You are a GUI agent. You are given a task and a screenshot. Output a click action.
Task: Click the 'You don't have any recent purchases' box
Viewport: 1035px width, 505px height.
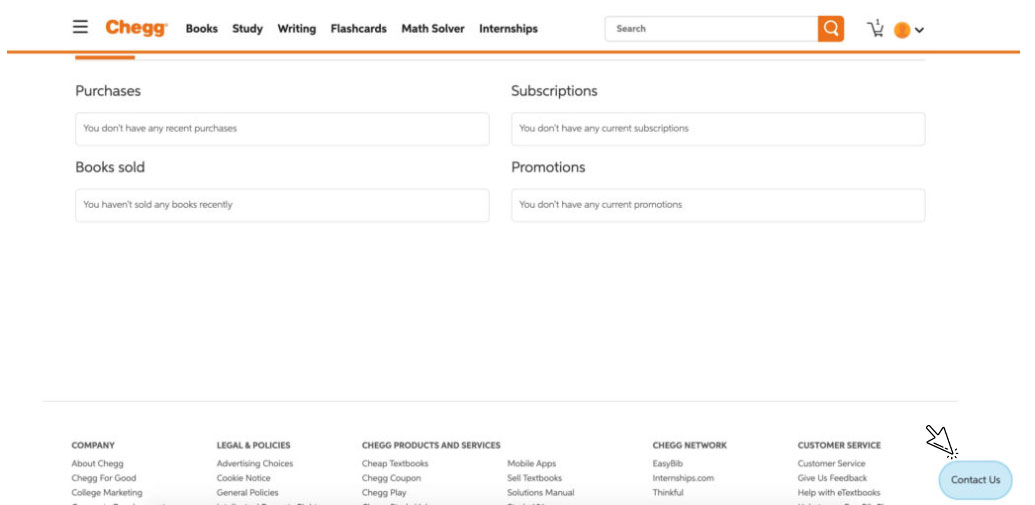[283, 129]
